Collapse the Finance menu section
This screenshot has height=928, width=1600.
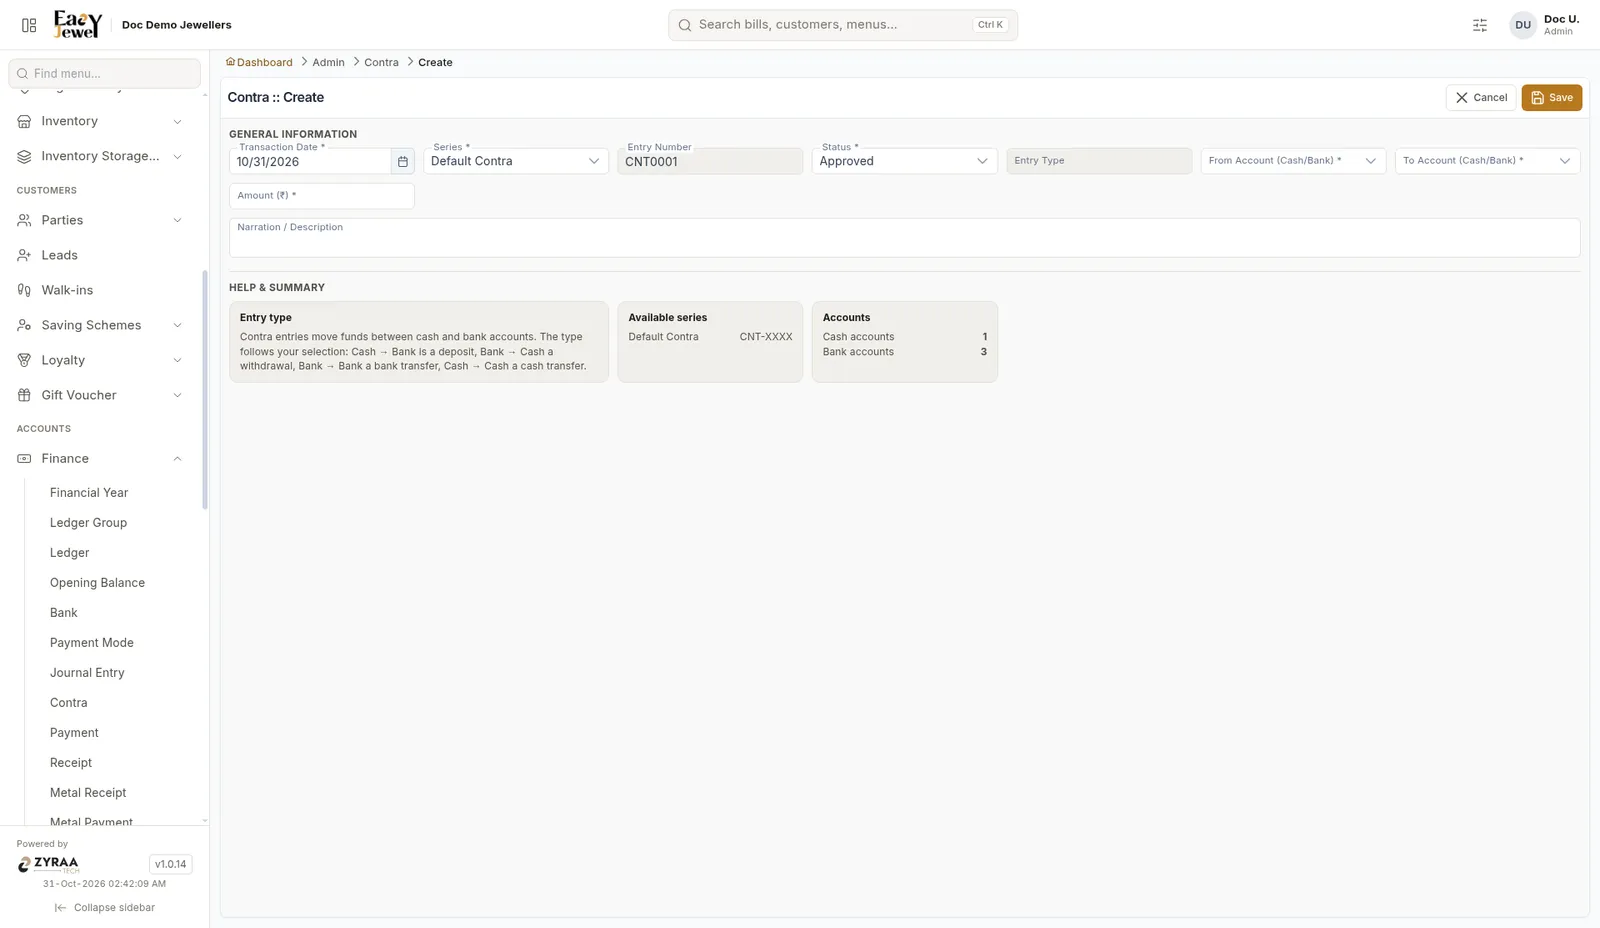click(x=177, y=459)
